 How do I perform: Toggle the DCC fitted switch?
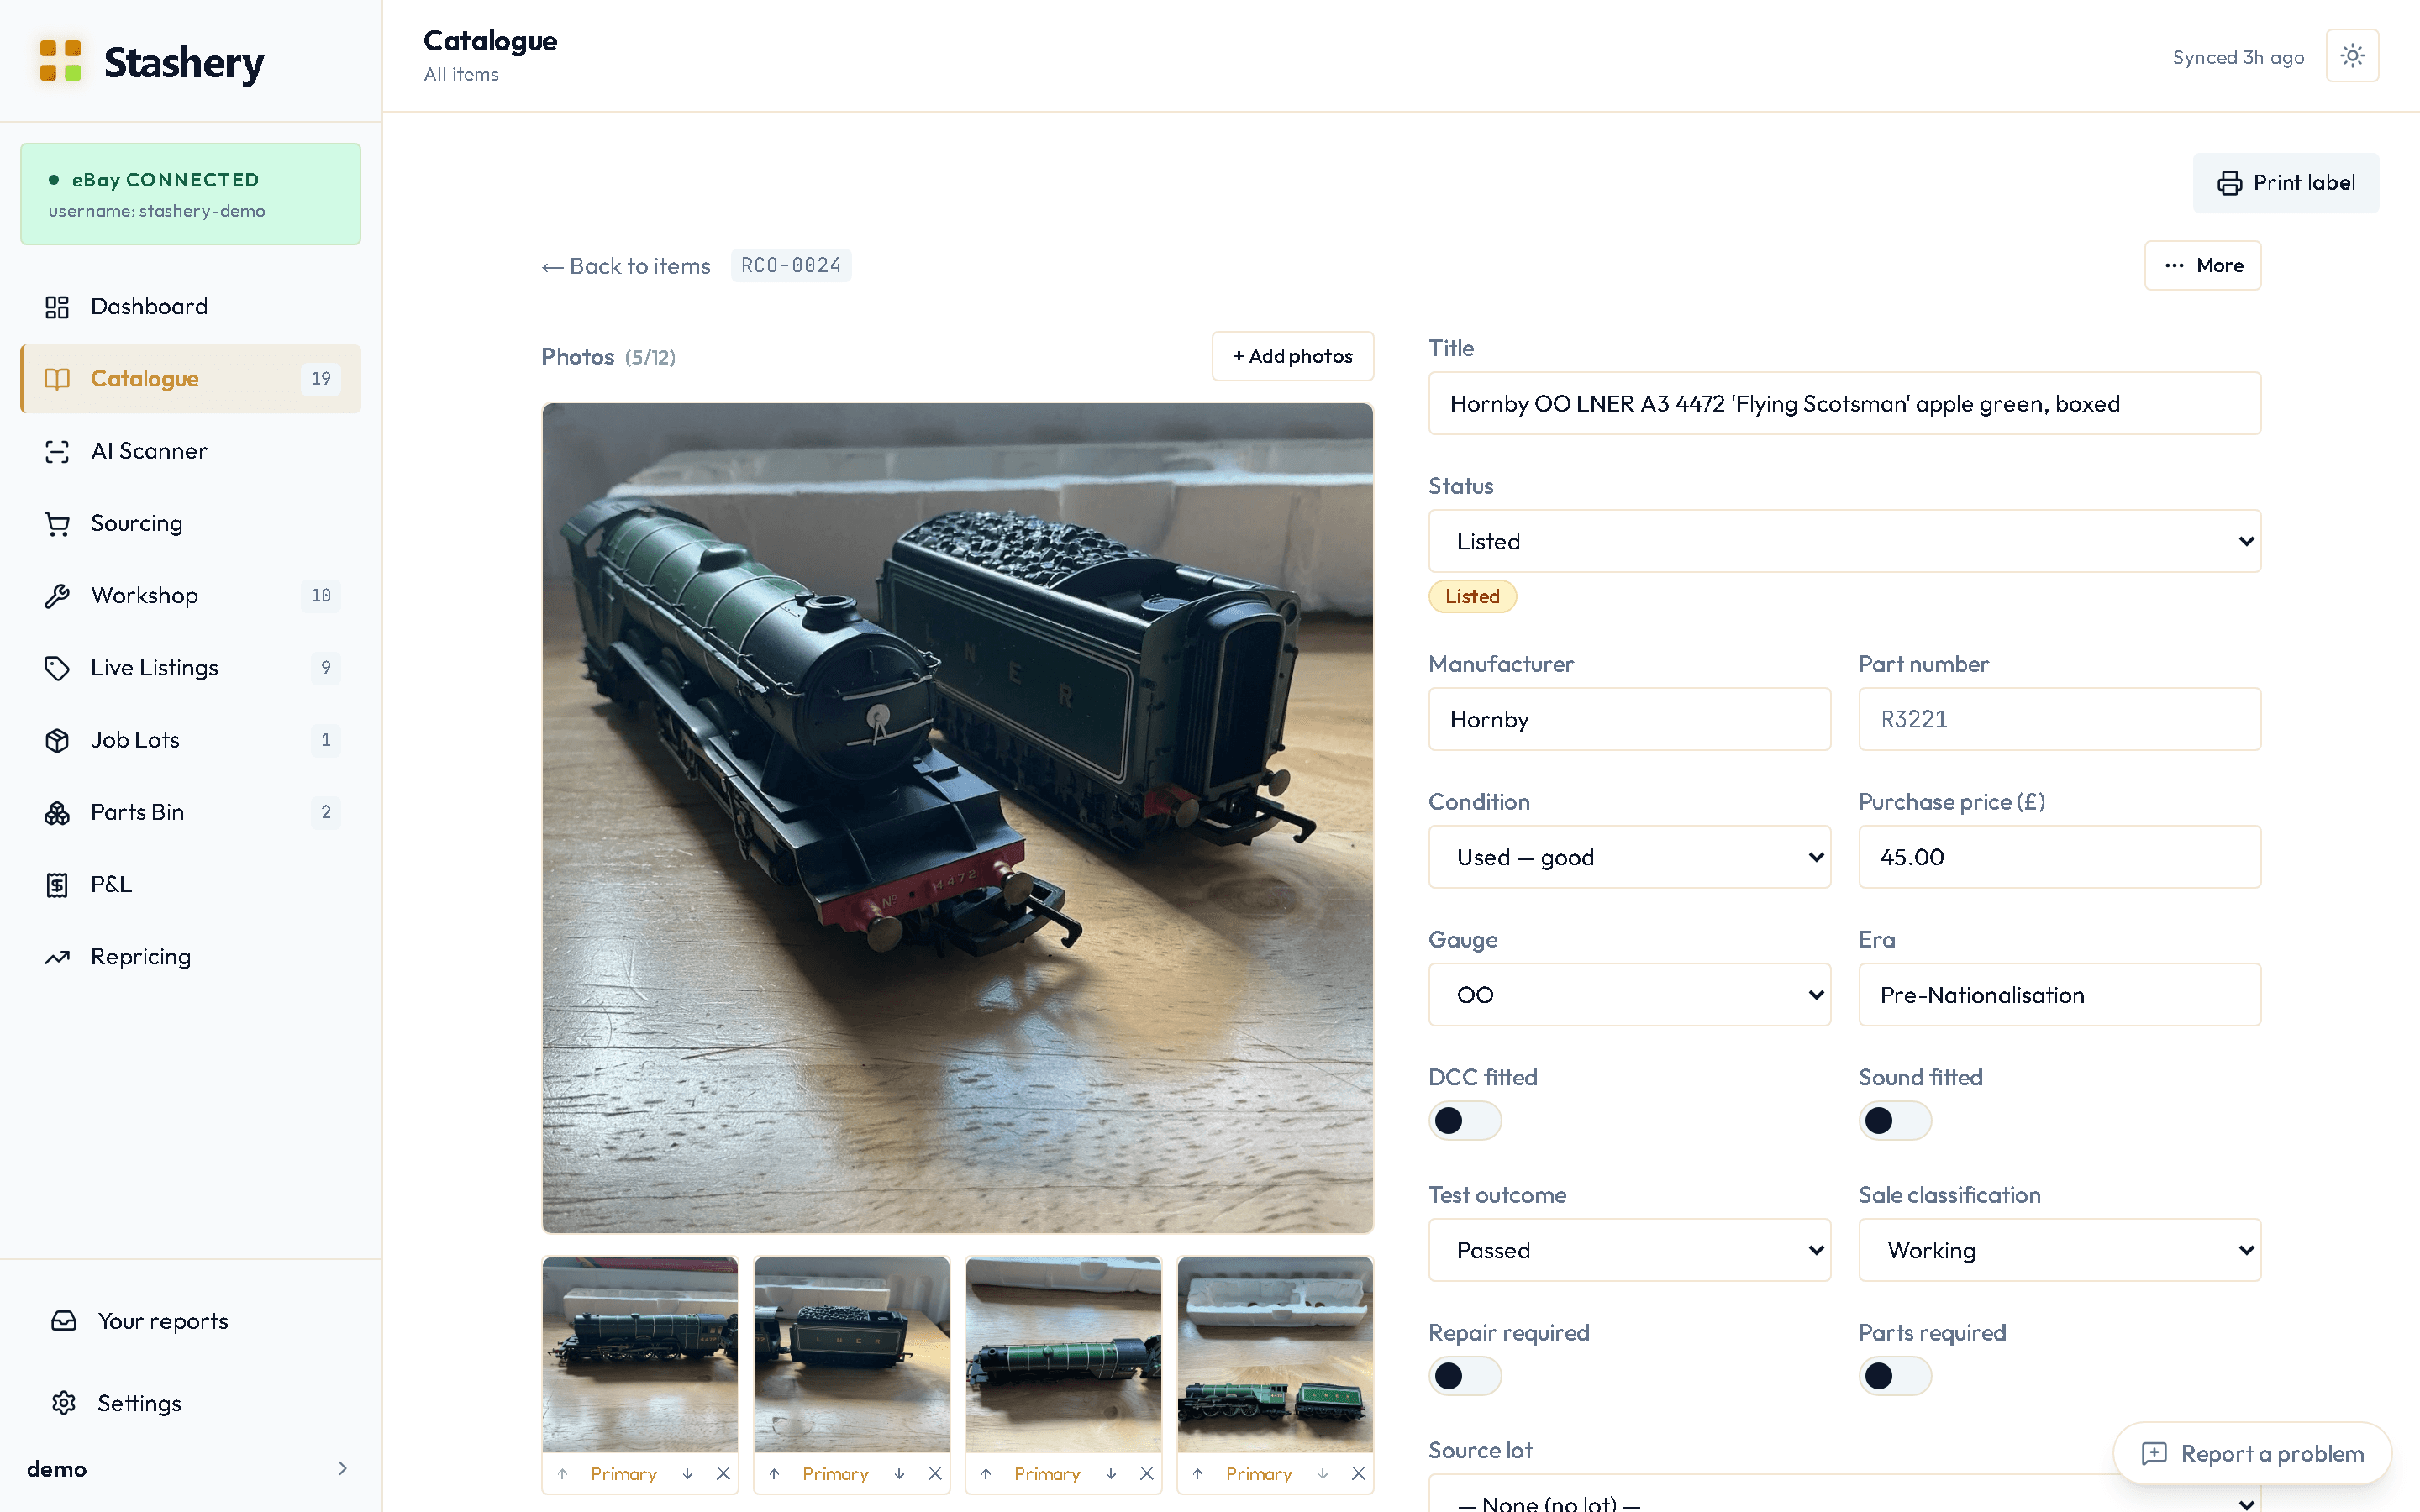point(1465,1120)
